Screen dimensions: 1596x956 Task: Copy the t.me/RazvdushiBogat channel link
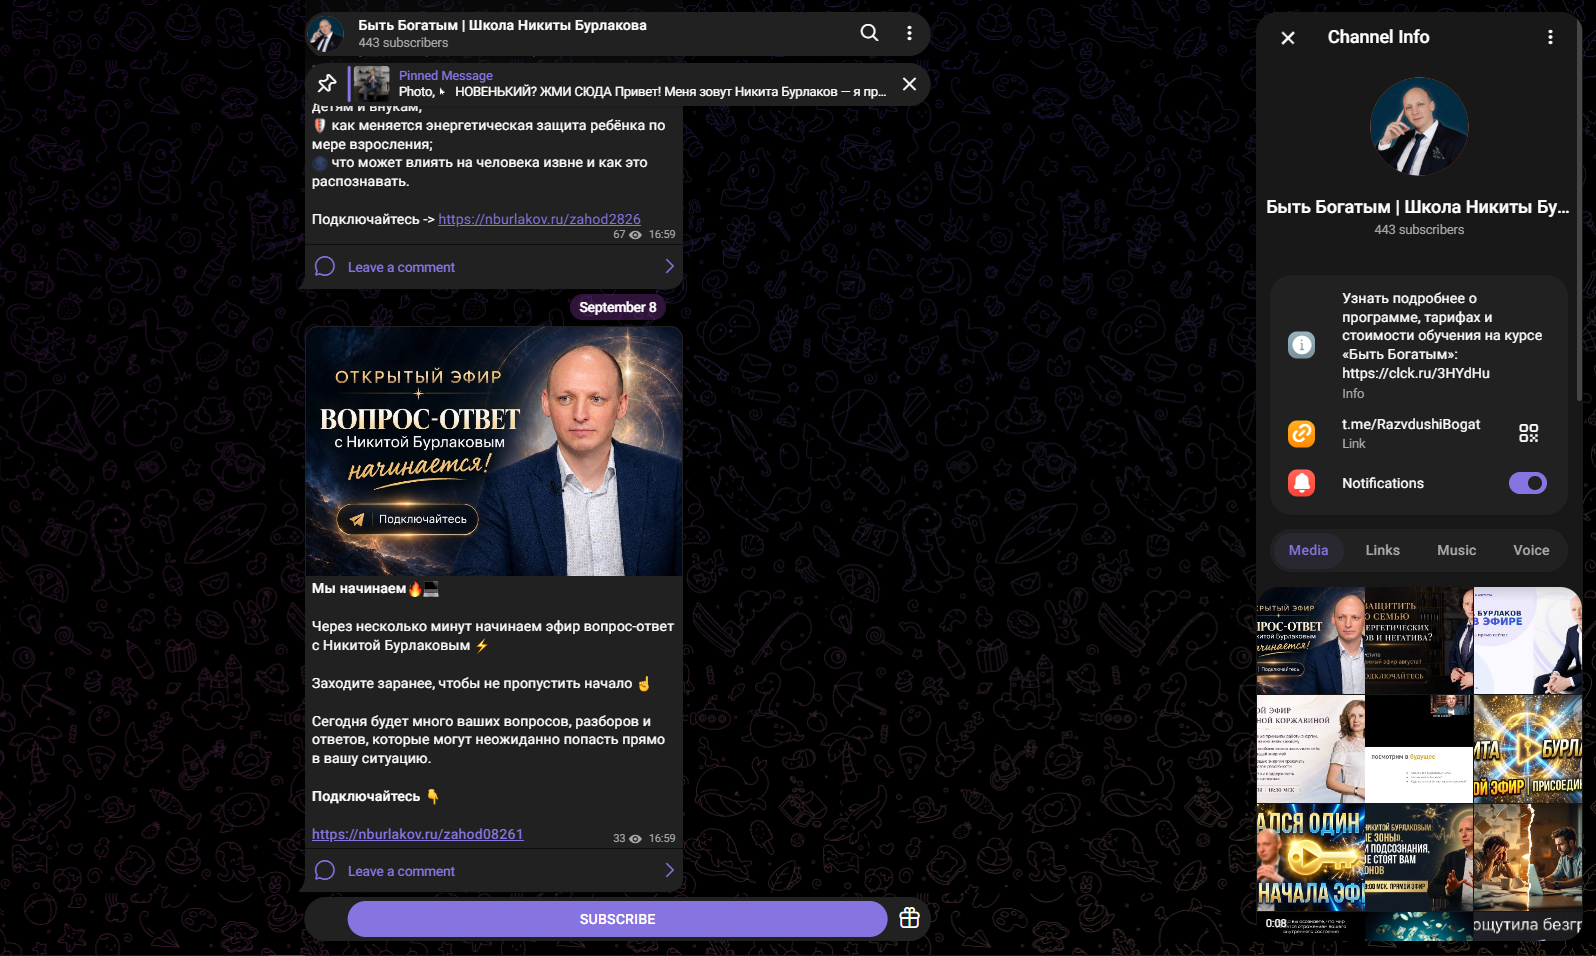1410,425
